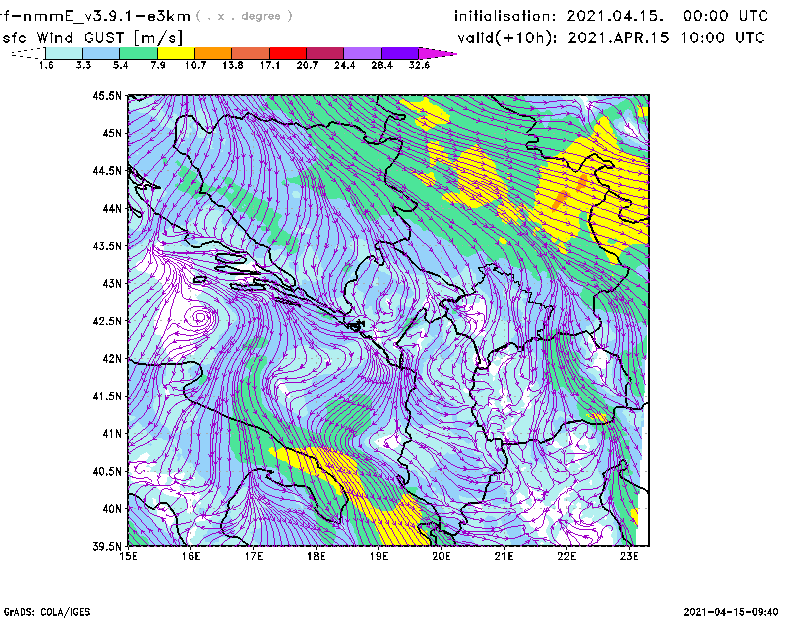The image size is (800, 618).
Task: Click the legend value '20.7'
Action: pos(307,65)
